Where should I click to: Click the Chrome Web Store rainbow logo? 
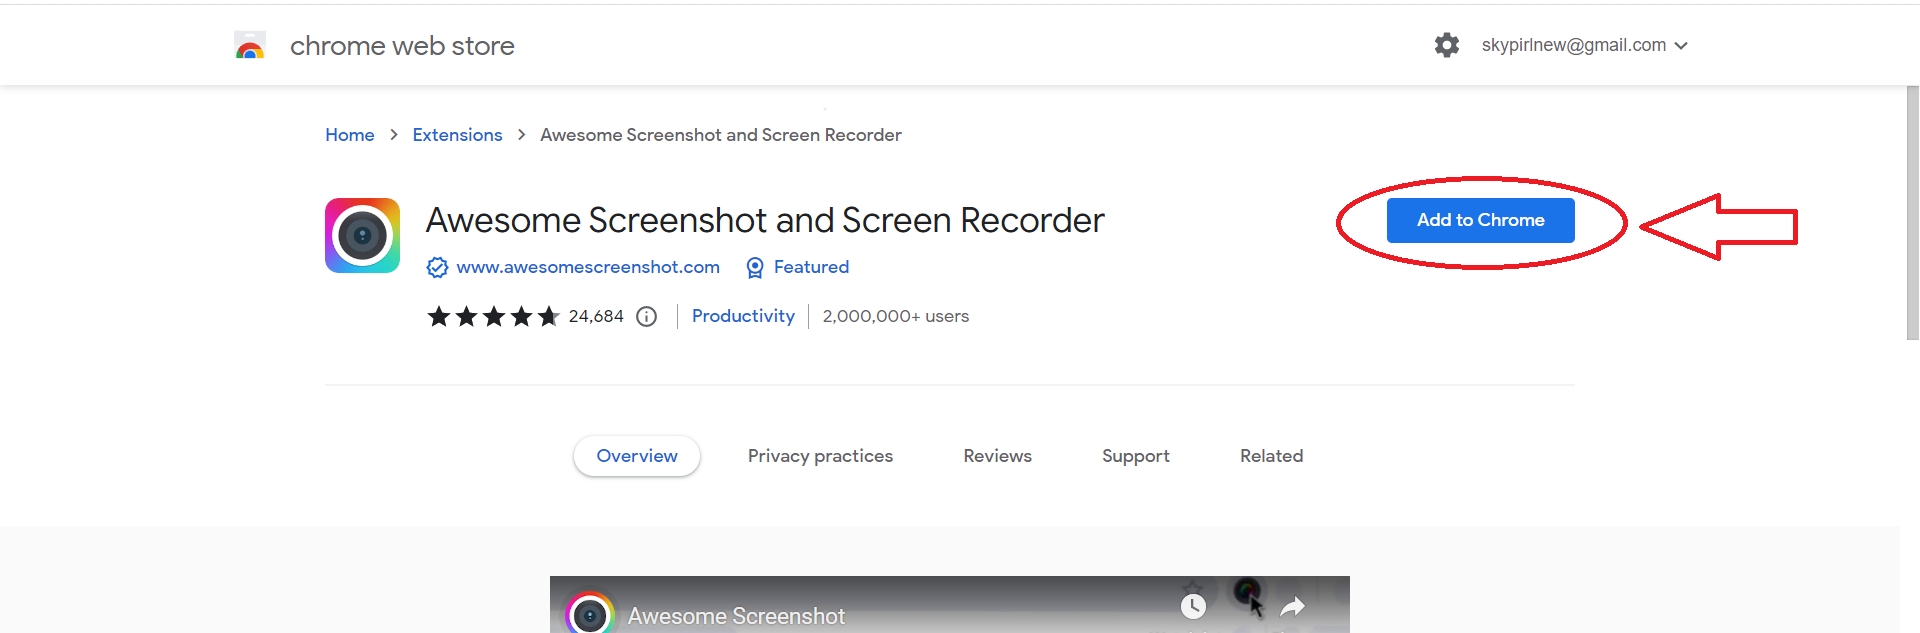point(250,46)
